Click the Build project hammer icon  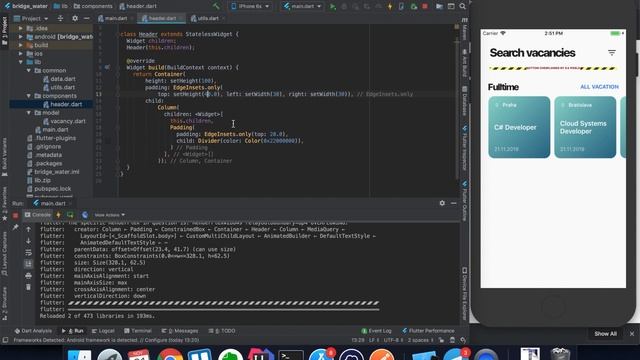click(216, 6)
